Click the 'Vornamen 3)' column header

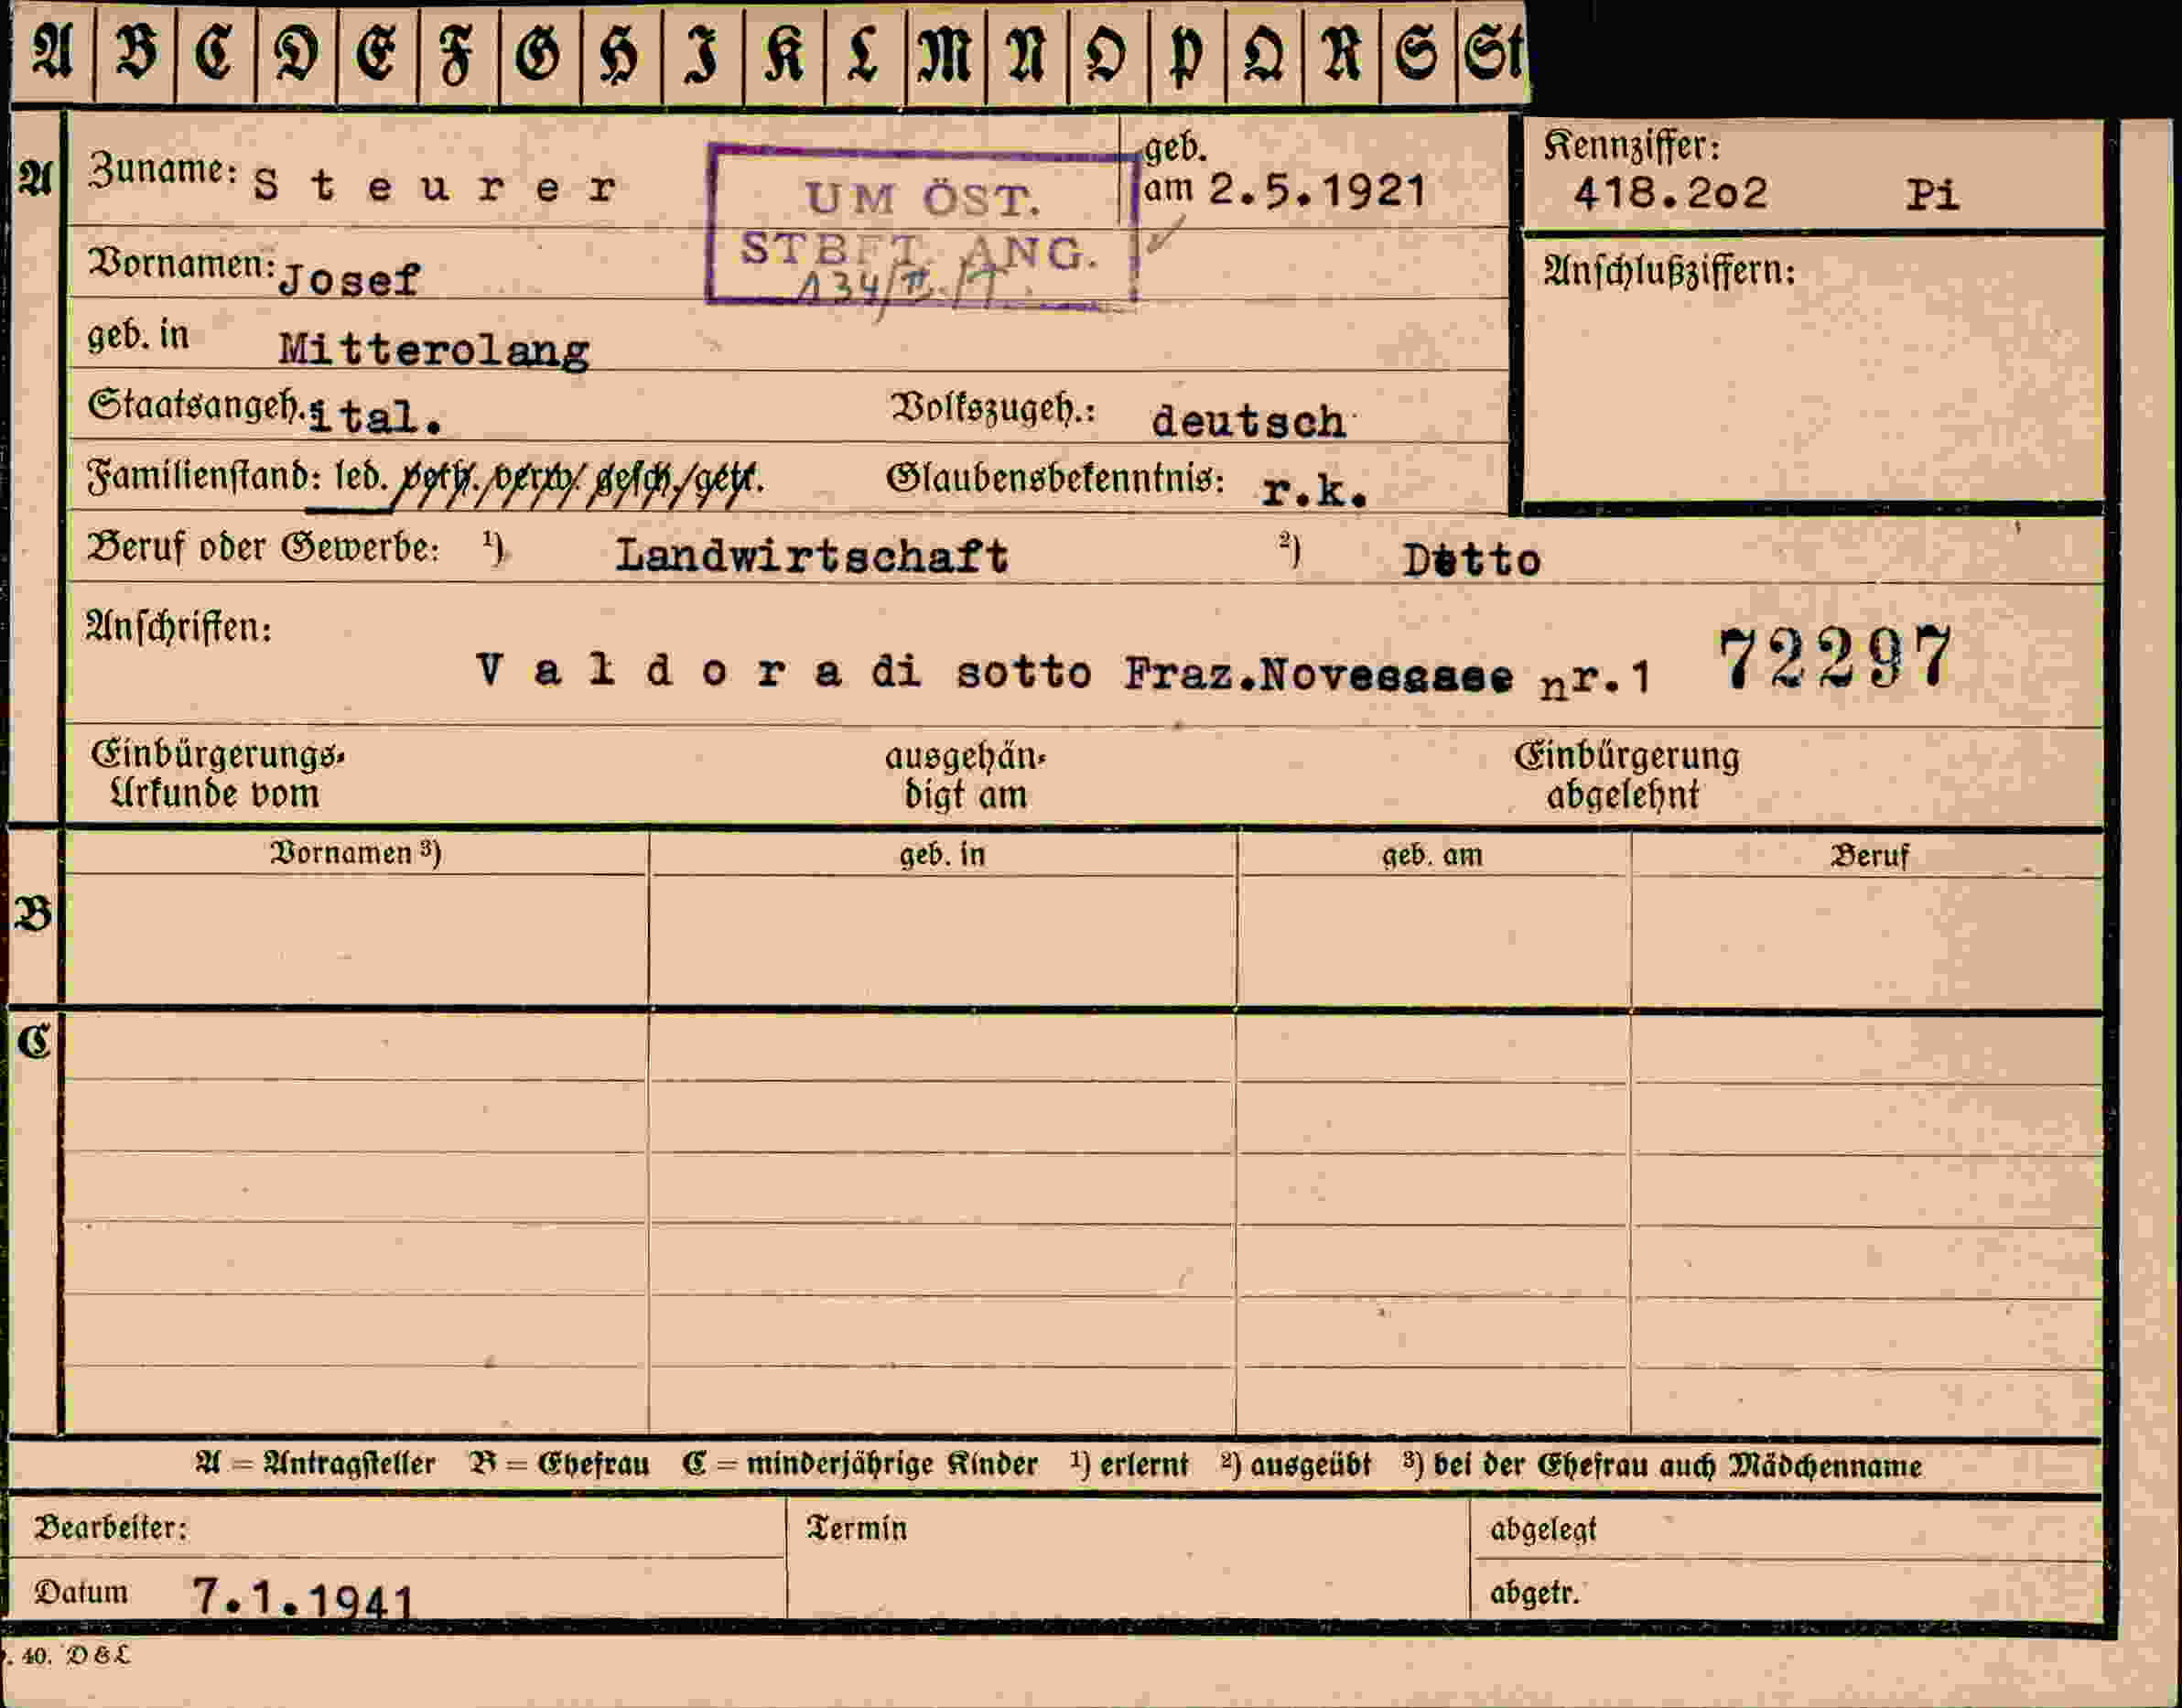(x=356, y=853)
